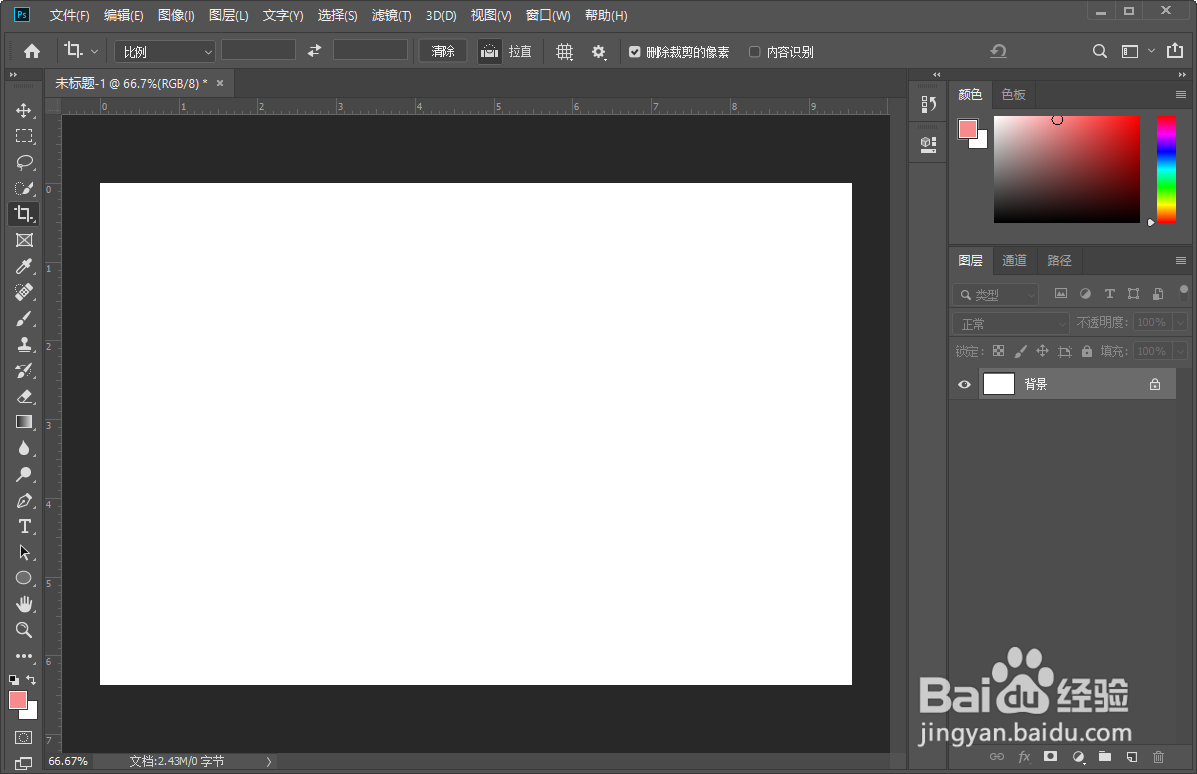Select the Eraser tool
This screenshot has height=774, width=1197.
click(24, 396)
